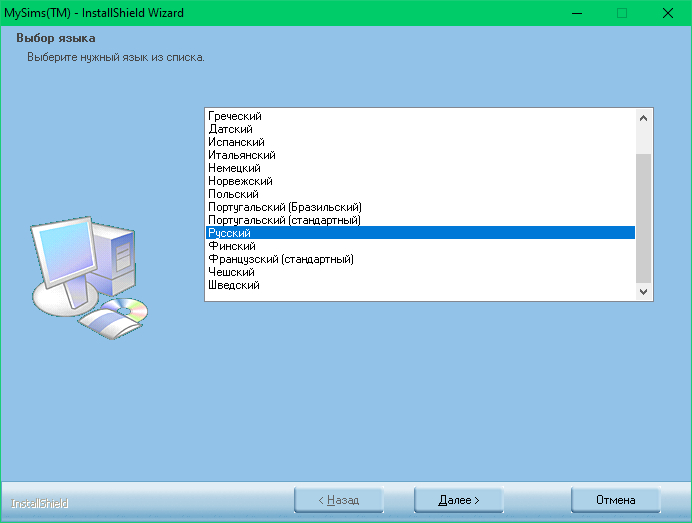Click the list scrollbar up arrow
The image size is (692, 523).
[x=643, y=118]
